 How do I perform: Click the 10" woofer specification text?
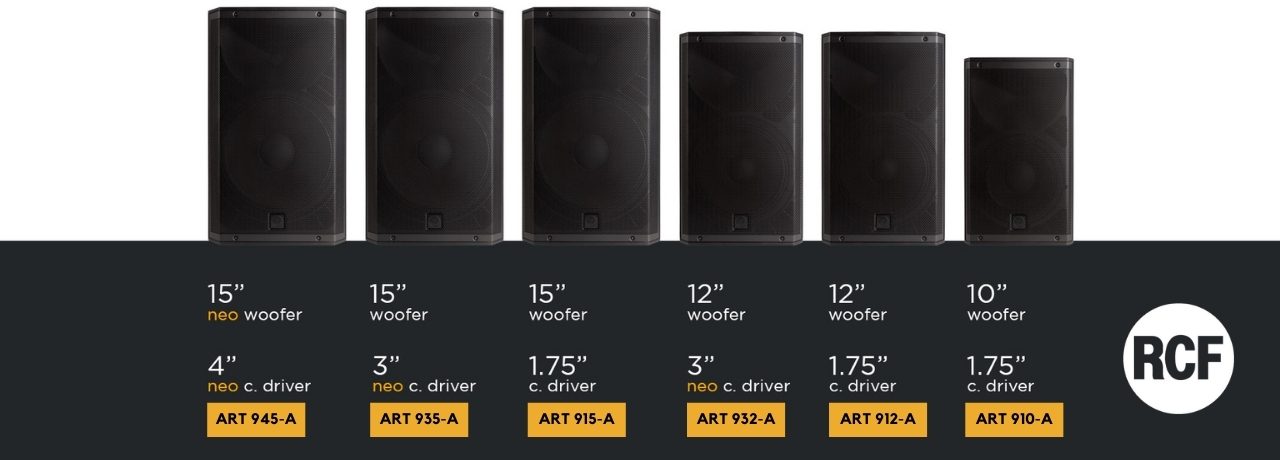coord(996,304)
